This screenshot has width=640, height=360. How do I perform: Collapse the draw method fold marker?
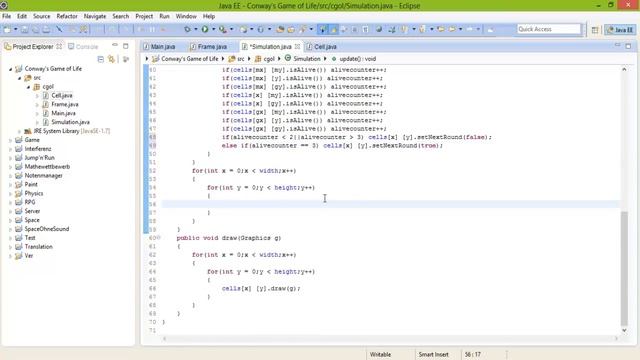(x=159, y=238)
